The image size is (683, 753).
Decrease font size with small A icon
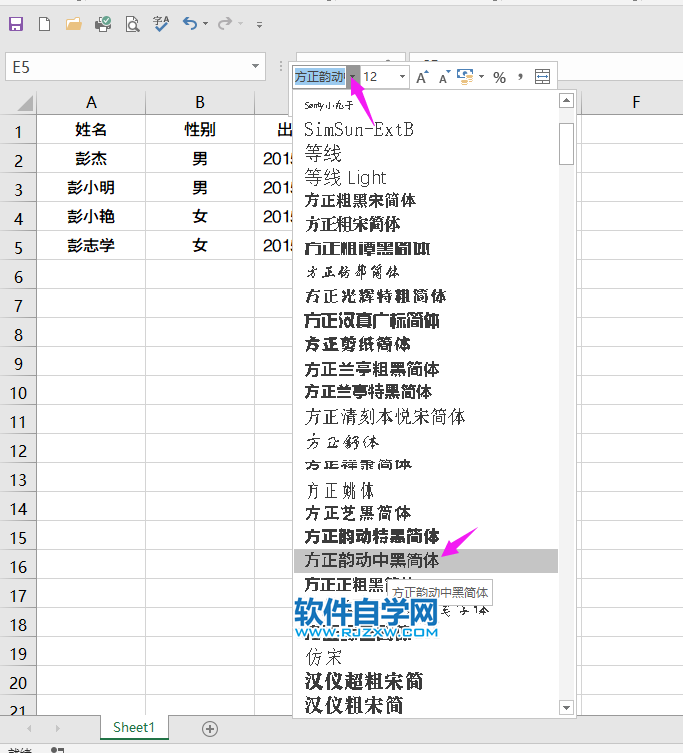coord(444,77)
